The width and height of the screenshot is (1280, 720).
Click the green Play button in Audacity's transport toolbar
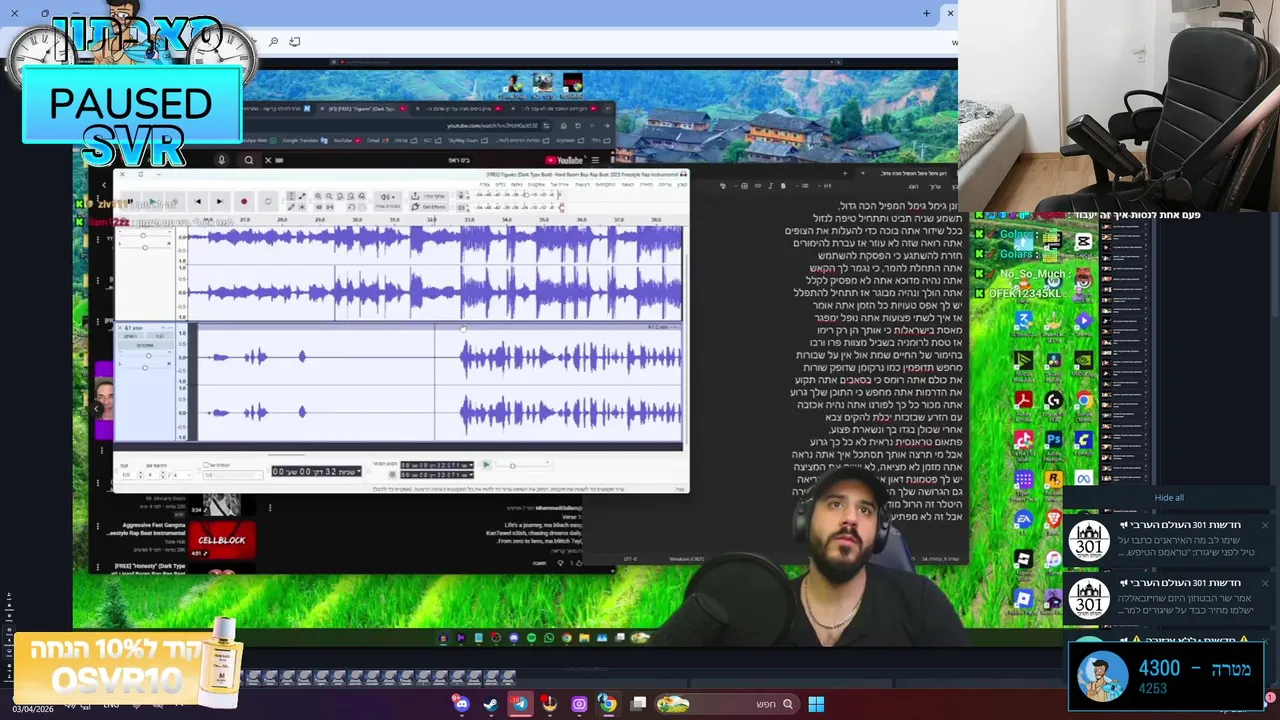(153, 201)
